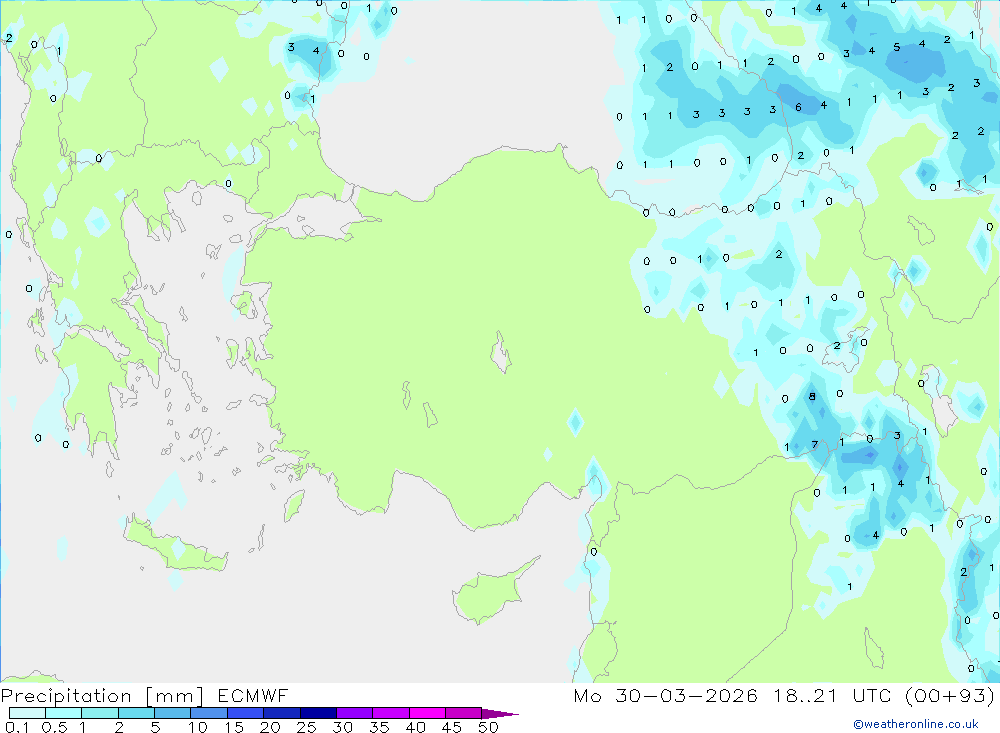Open the weatheronline.co.uk copyright link
The width and height of the screenshot is (1000, 733).
pos(916,724)
